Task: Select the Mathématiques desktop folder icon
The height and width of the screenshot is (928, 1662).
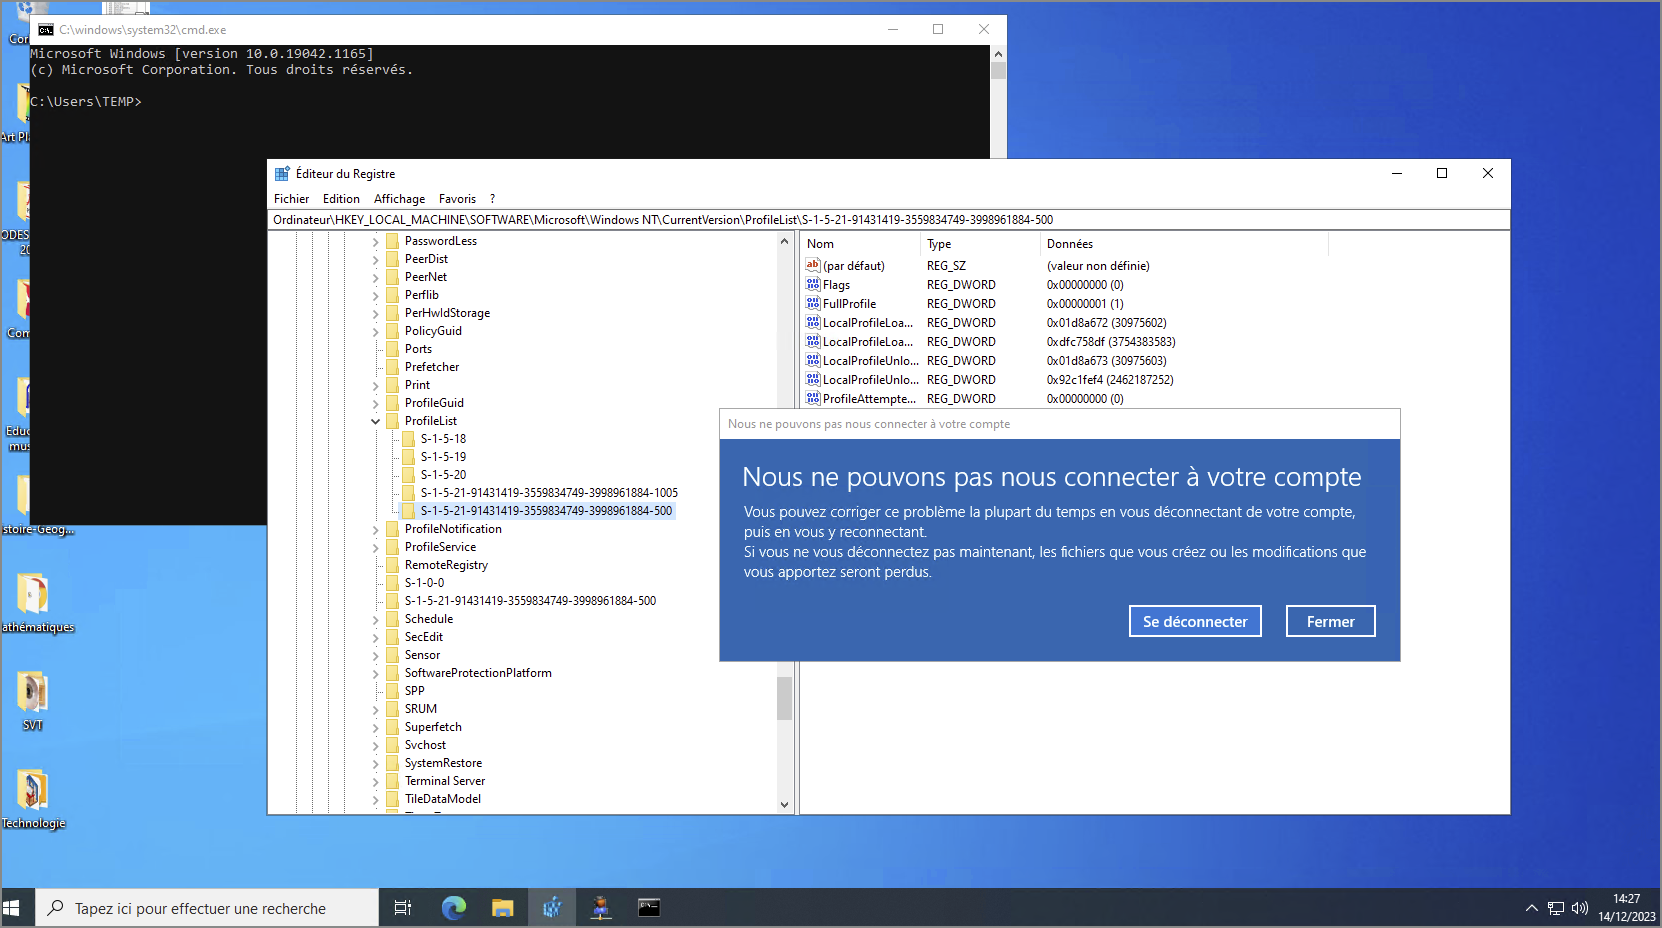Action: (x=32, y=594)
